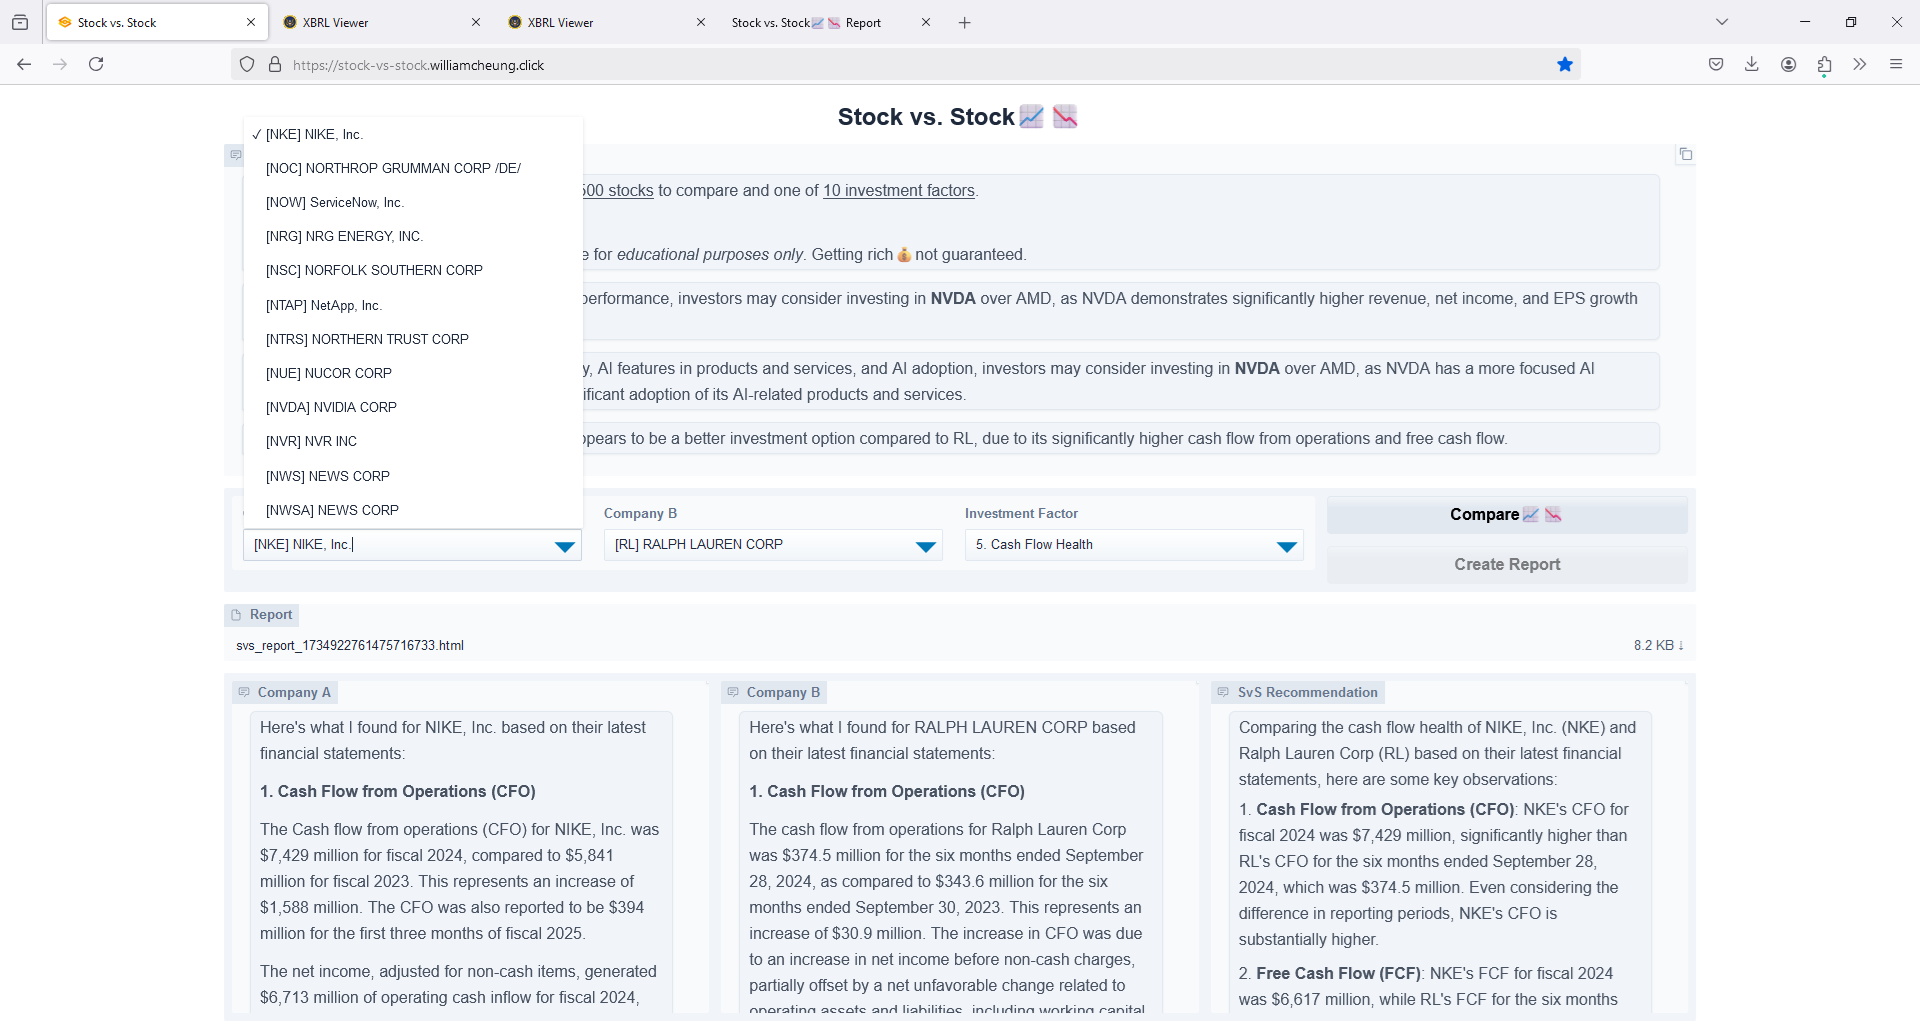
Task: Open the extensions puzzle icon
Action: point(1824,64)
